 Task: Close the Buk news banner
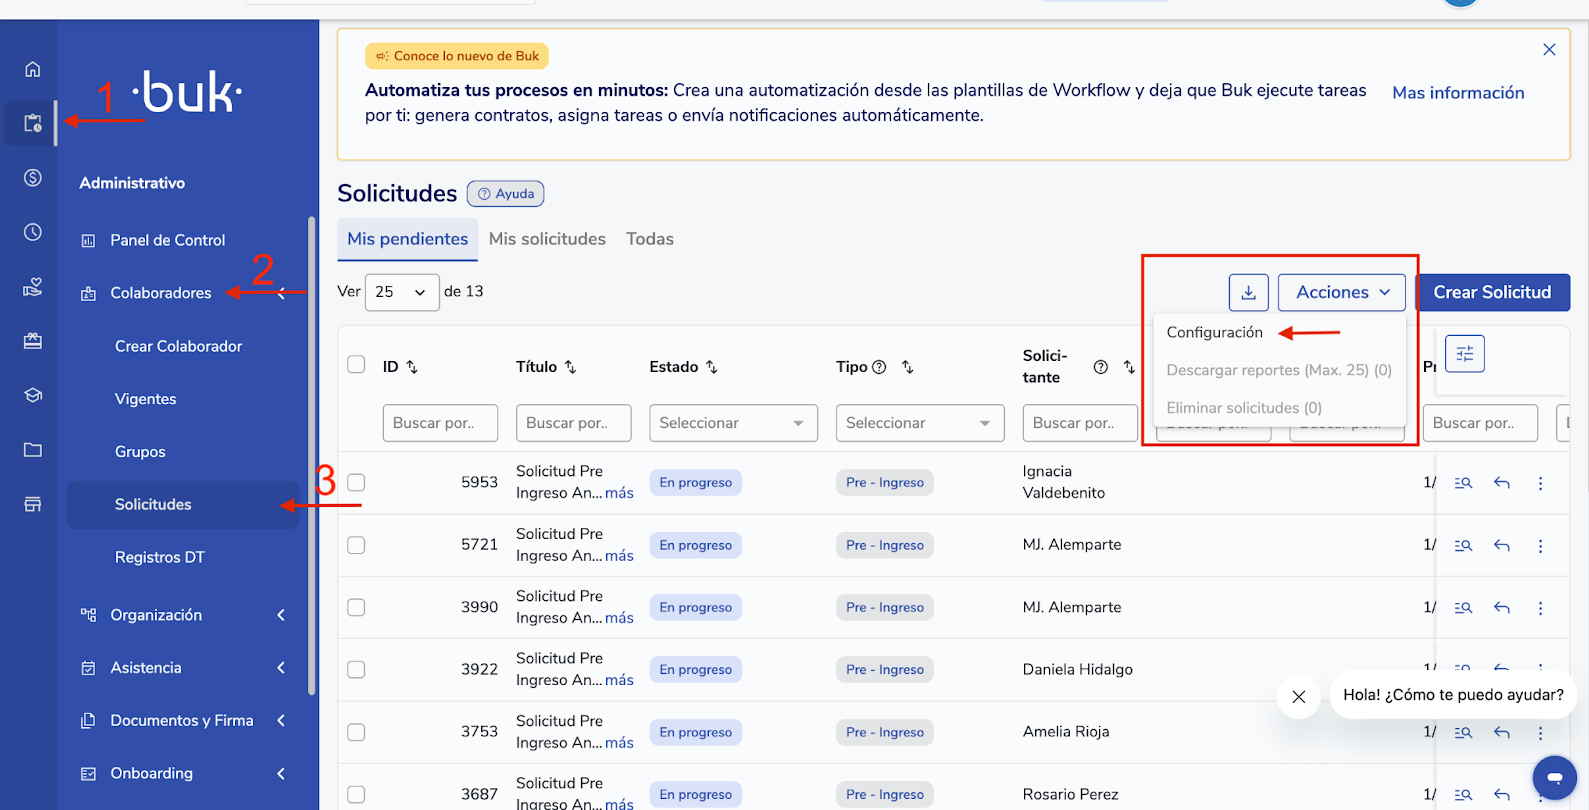coord(1549,49)
